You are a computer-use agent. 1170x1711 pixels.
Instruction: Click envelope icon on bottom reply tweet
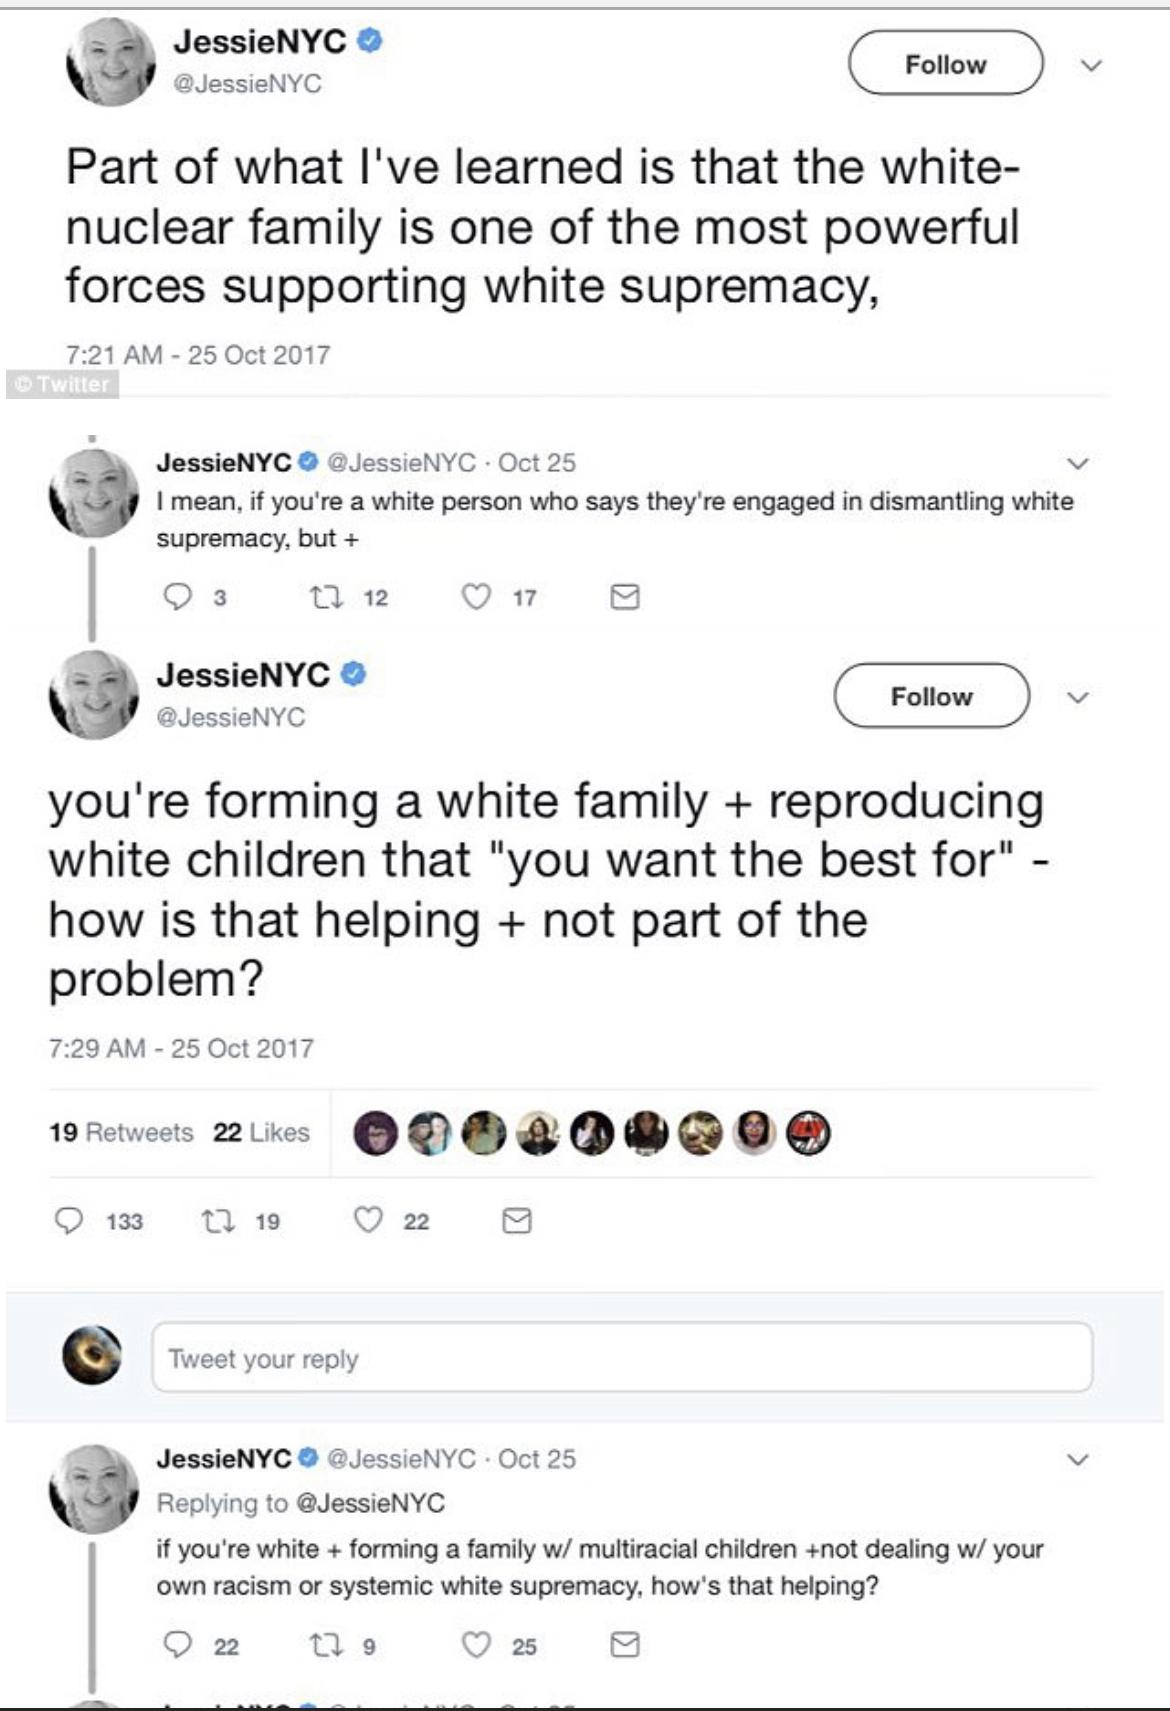point(625,1645)
